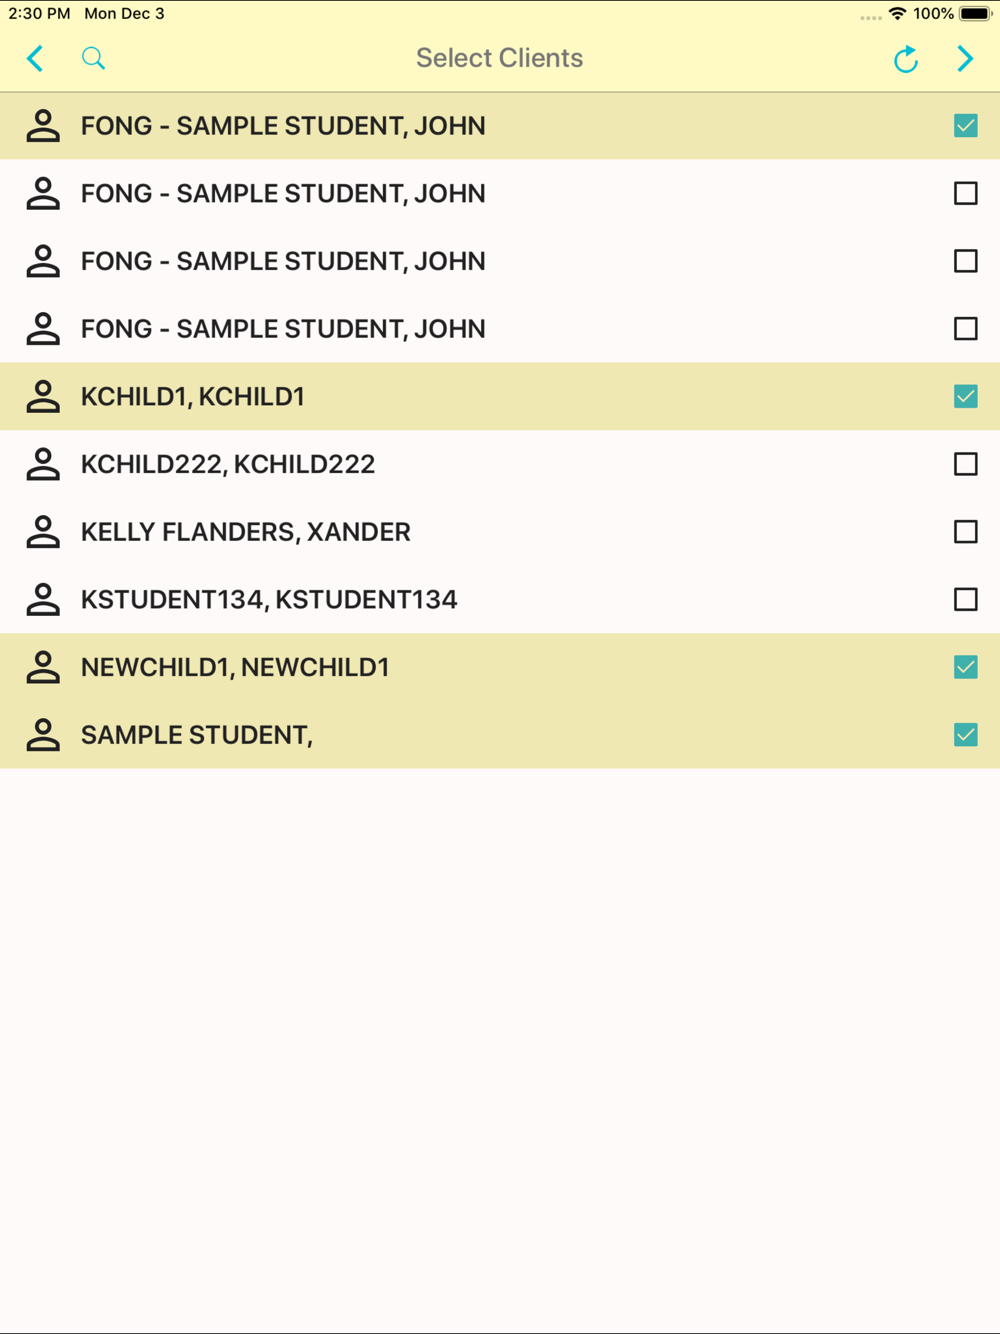
Task: Select the KCHILD222, KCHILD222 client name
Action: point(228,464)
